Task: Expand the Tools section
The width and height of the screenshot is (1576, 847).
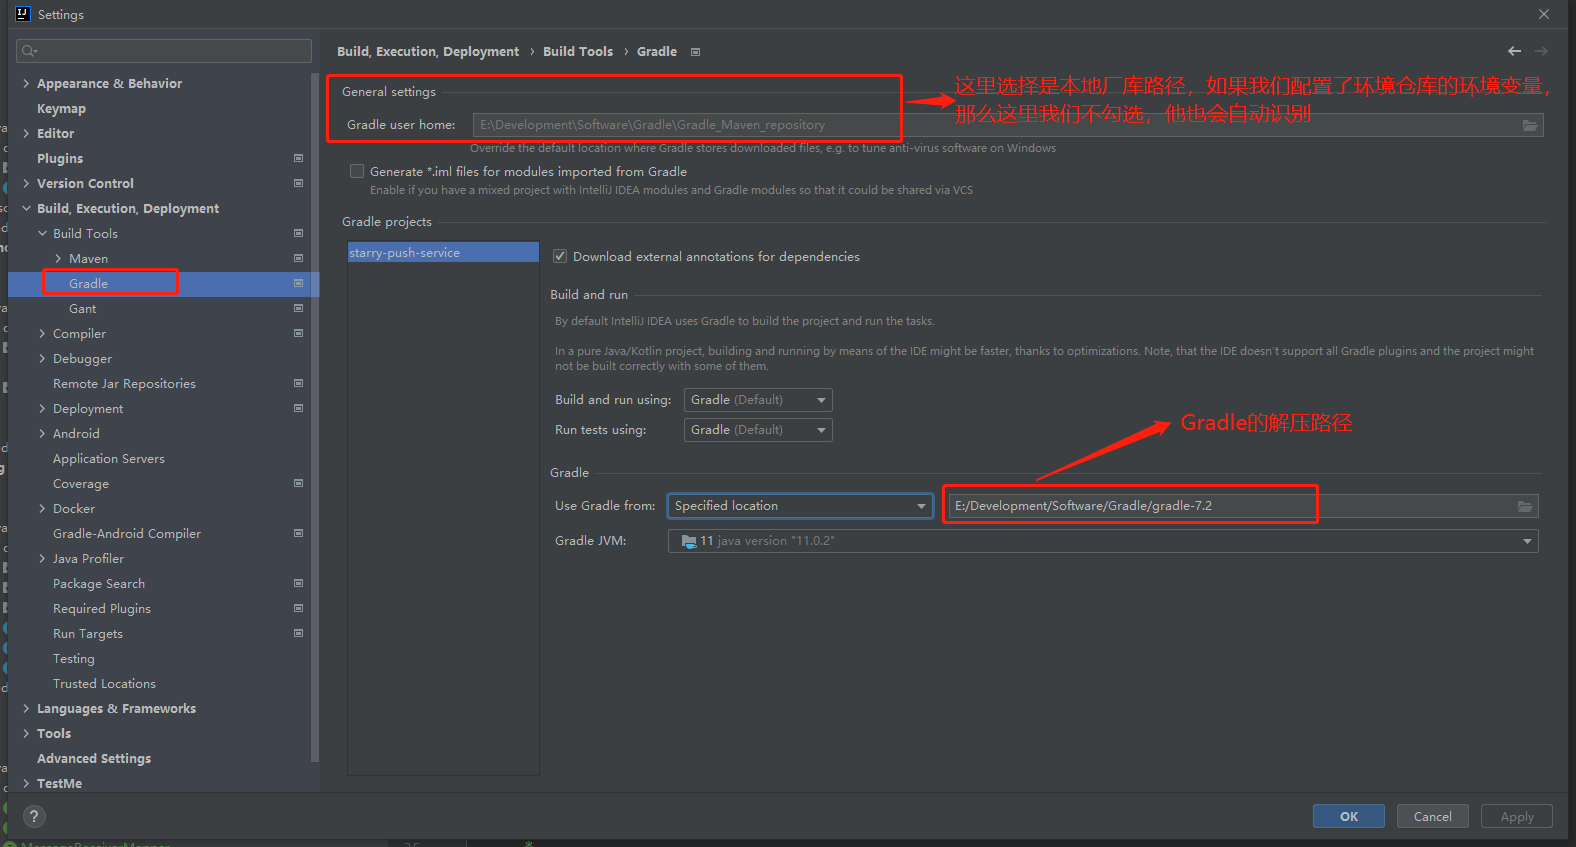Action: click(x=26, y=733)
